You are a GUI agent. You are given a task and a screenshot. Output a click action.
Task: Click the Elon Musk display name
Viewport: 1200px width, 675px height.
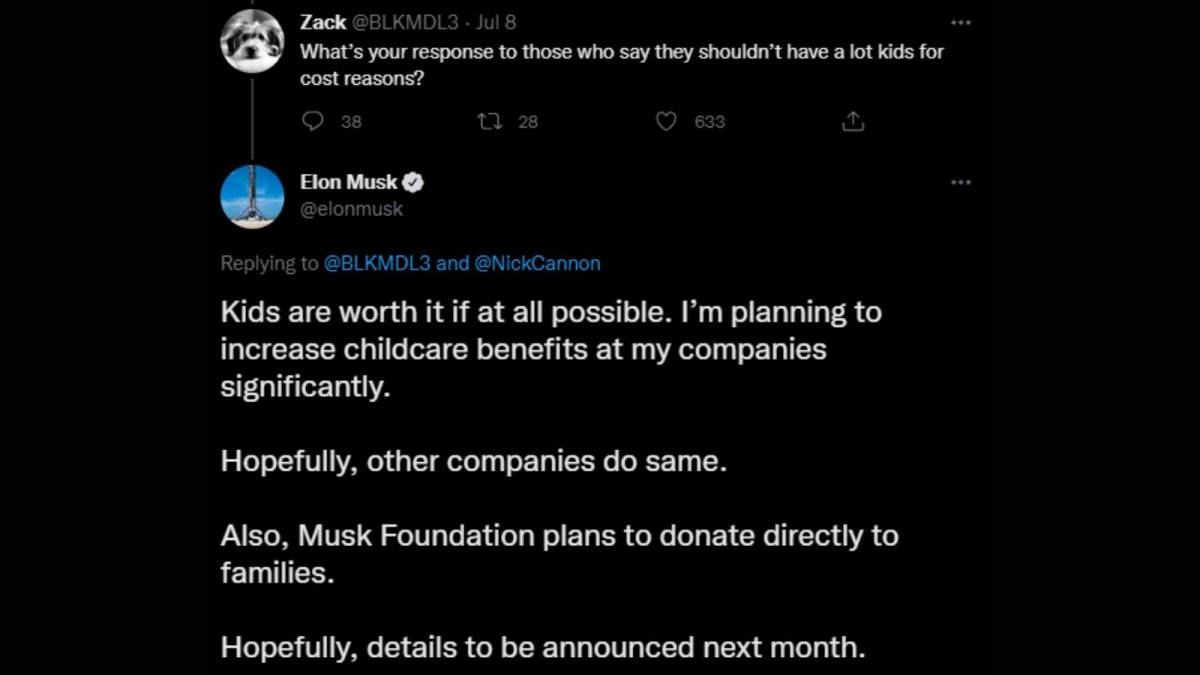click(x=348, y=182)
